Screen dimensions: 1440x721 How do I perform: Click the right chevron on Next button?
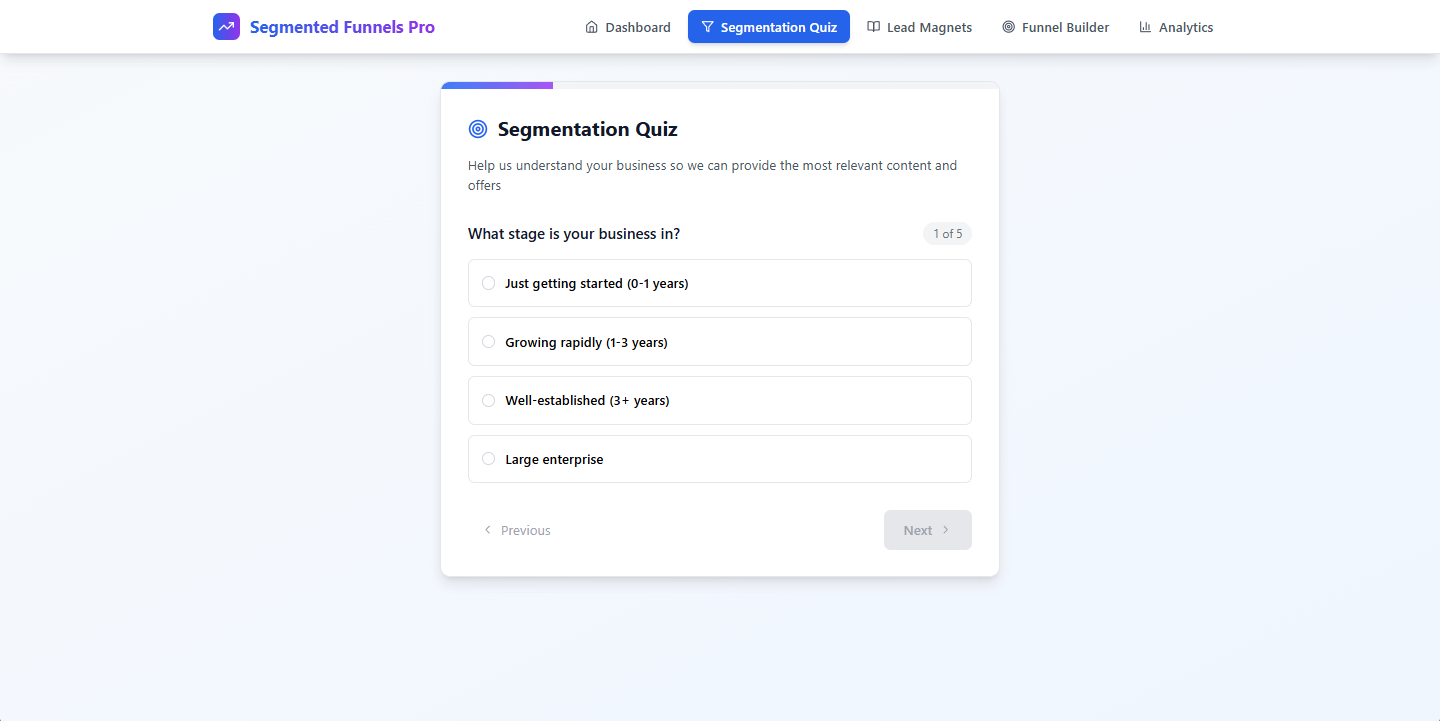[946, 530]
